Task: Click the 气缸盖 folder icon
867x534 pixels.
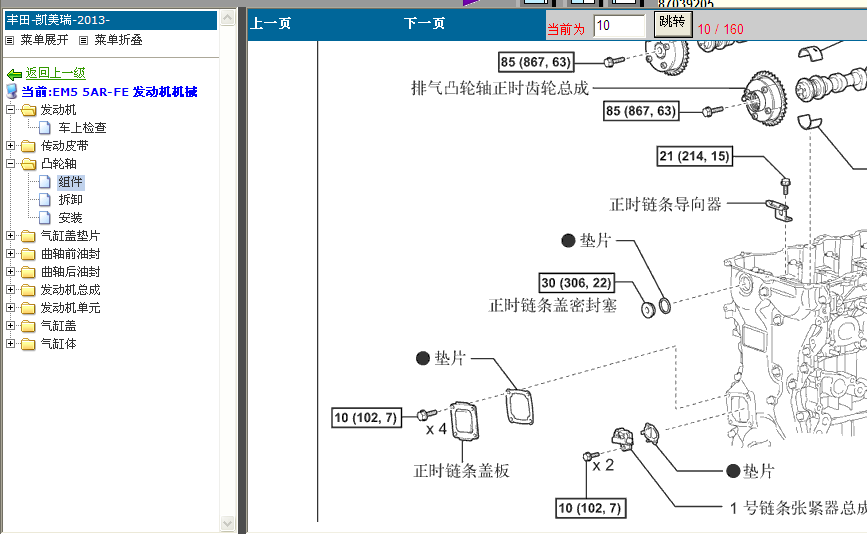Action: pos(28,326)
